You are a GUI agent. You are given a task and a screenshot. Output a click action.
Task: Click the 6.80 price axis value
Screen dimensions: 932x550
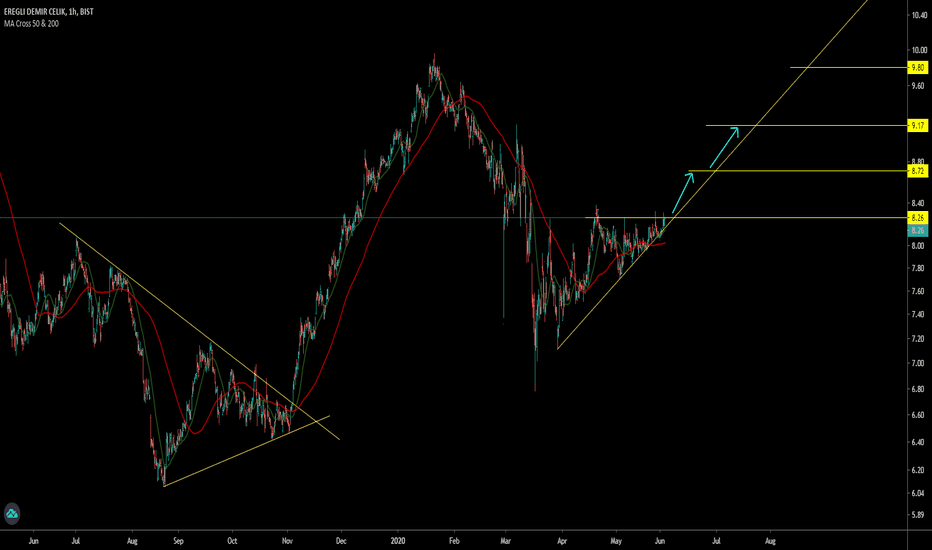click(x=918, y=389)
